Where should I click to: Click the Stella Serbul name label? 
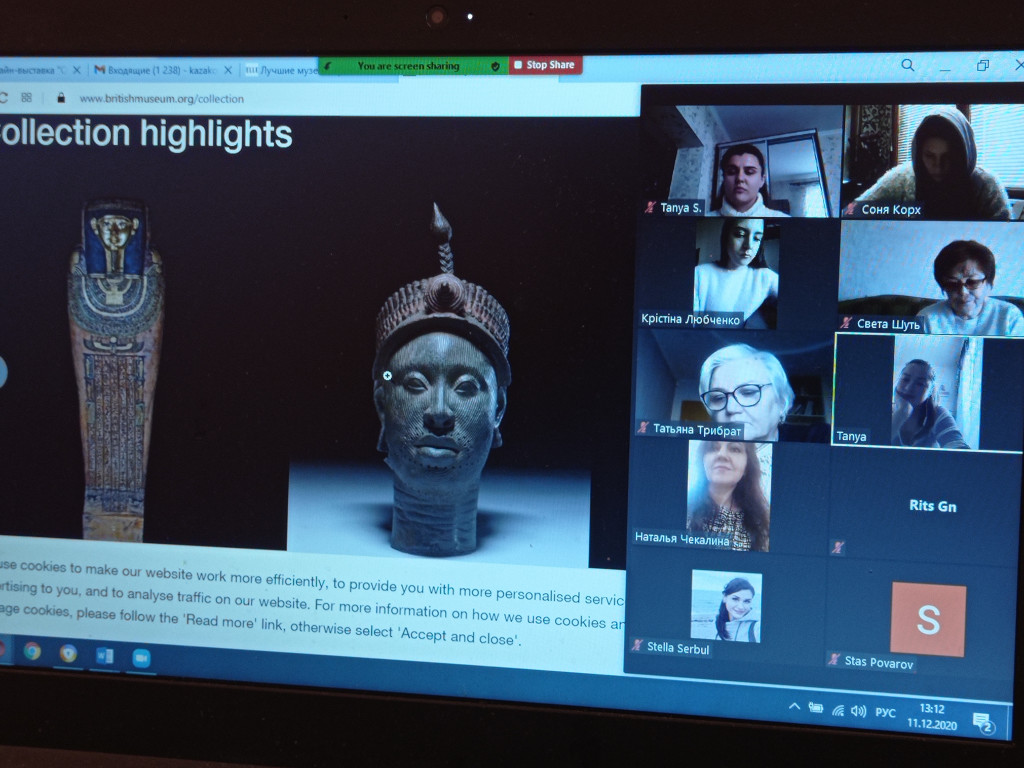pos(677,648)
